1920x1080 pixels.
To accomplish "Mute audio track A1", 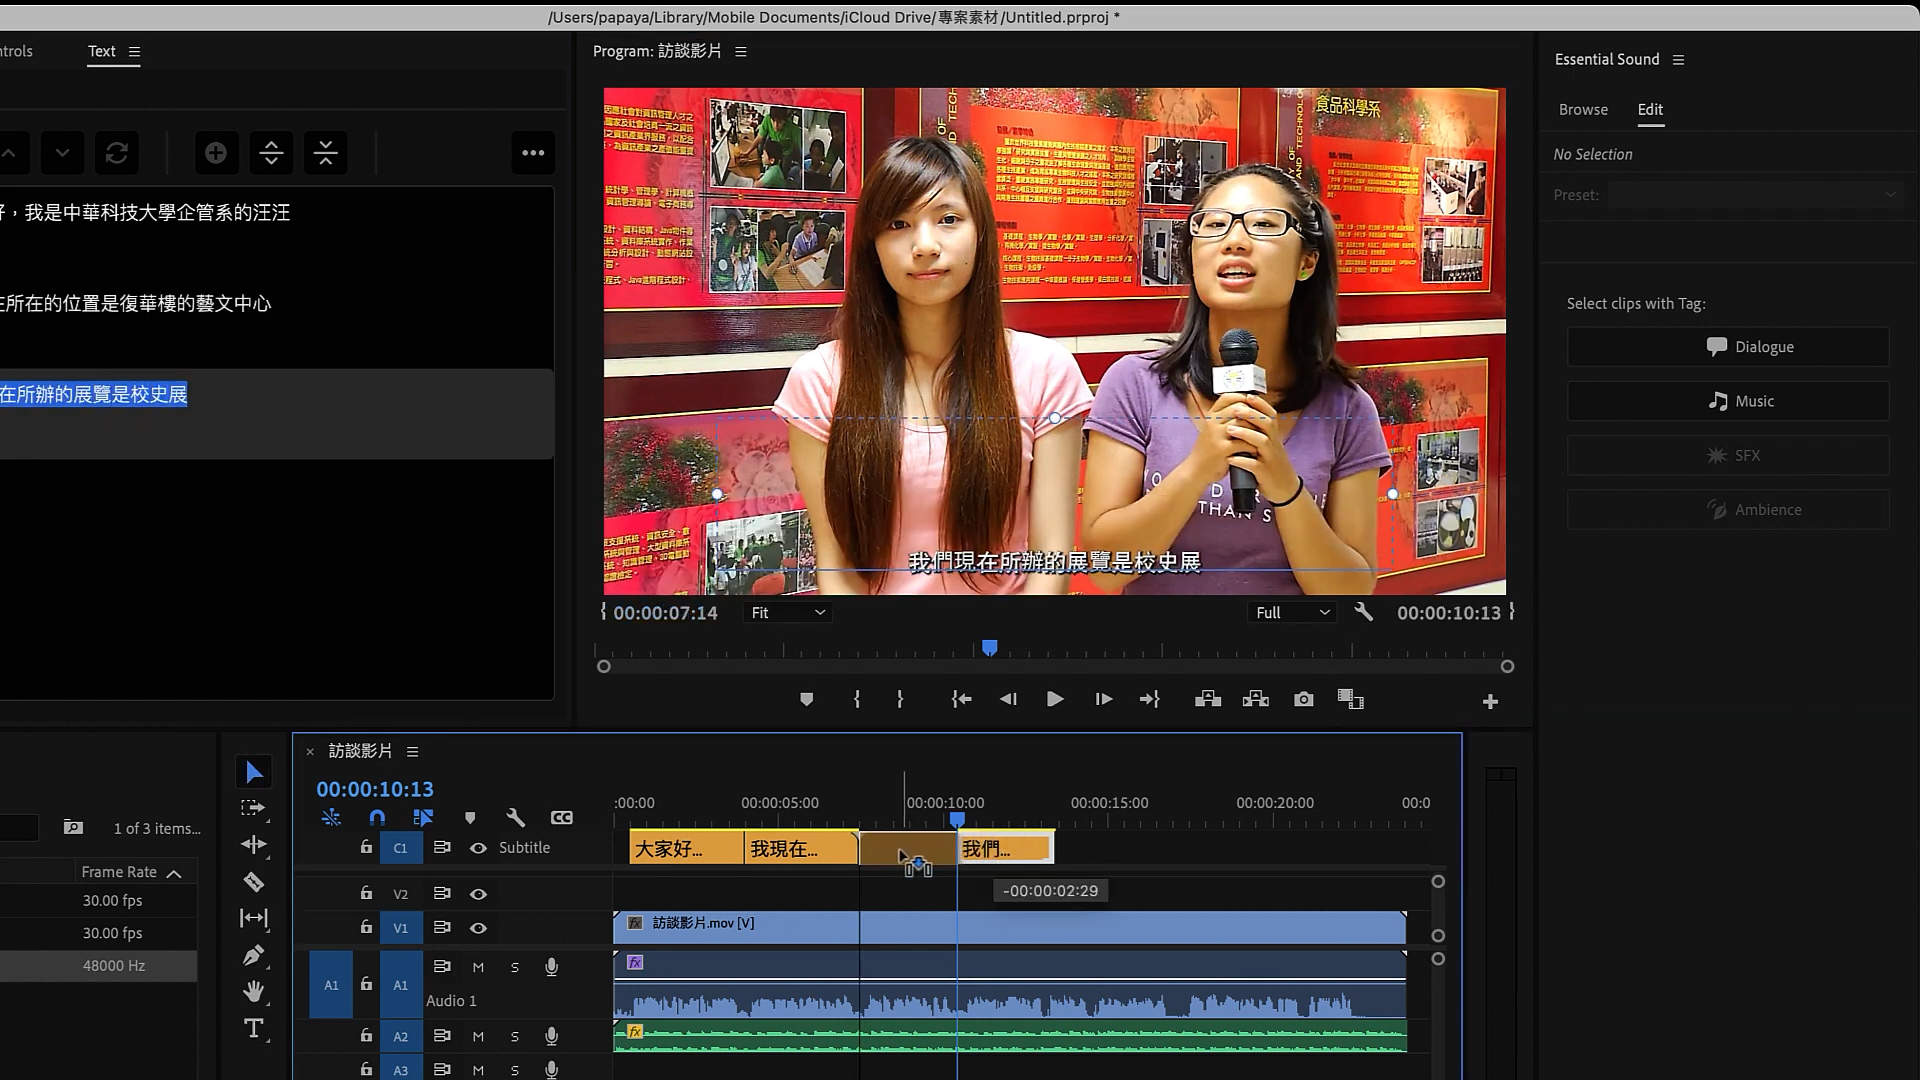I will (478, 967).
